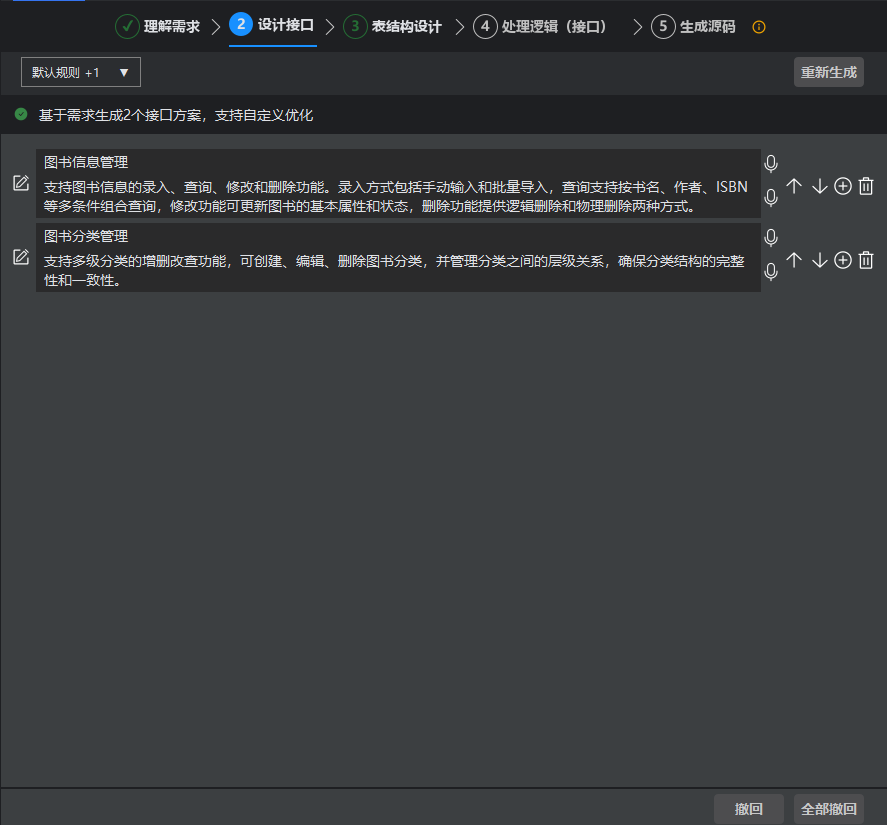The width and height of the screenshot is (887, 825).
Task: Click the info icon after 生成源码
Action: coord(758,27)
